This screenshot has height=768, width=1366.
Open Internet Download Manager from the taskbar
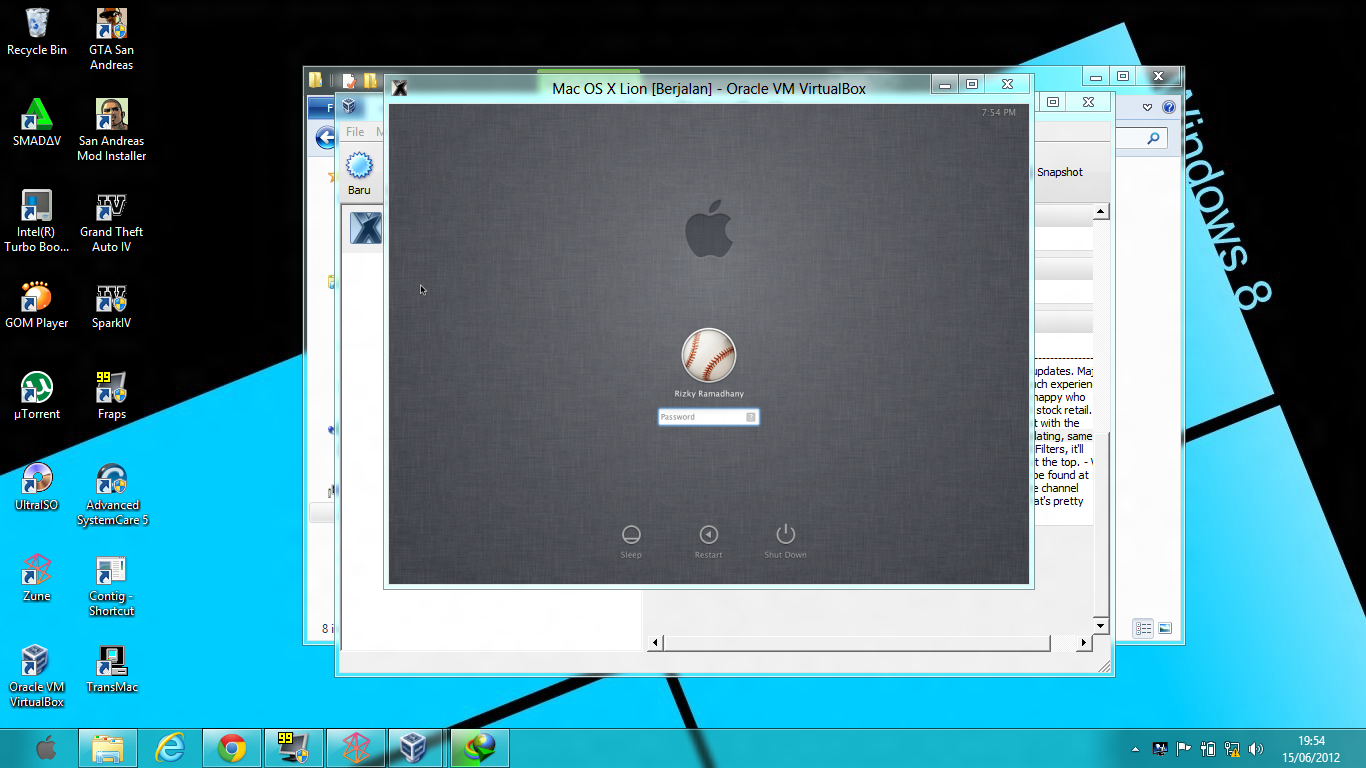click(479, 747)
